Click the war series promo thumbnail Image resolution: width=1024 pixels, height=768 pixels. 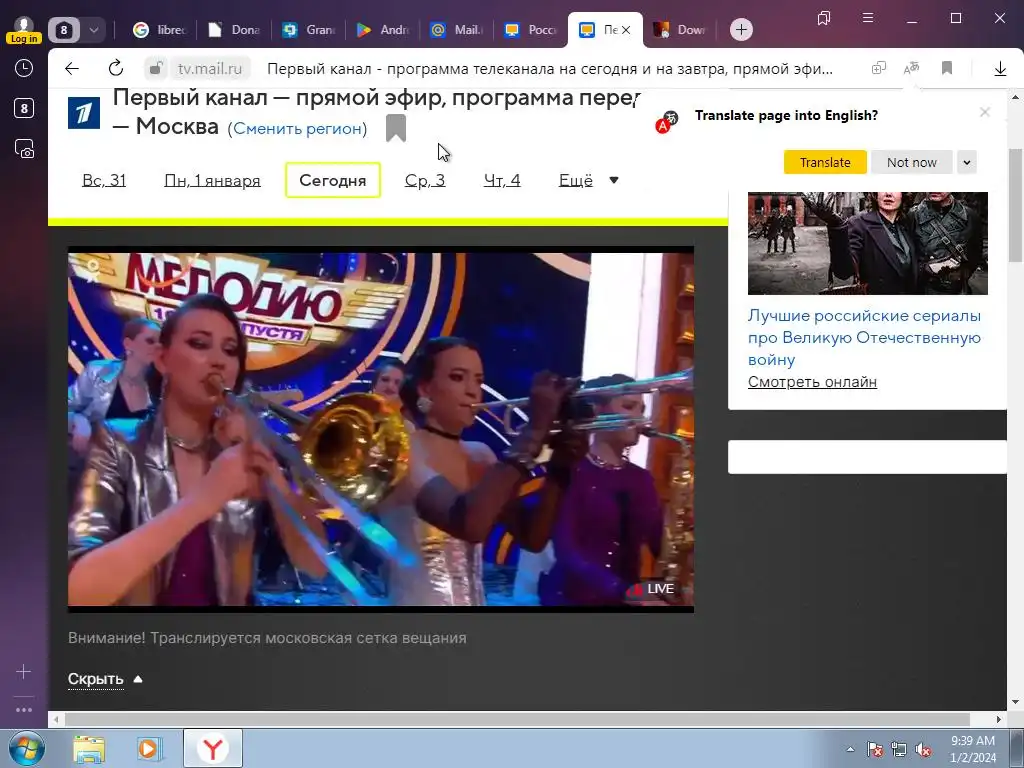coord(867,243)
